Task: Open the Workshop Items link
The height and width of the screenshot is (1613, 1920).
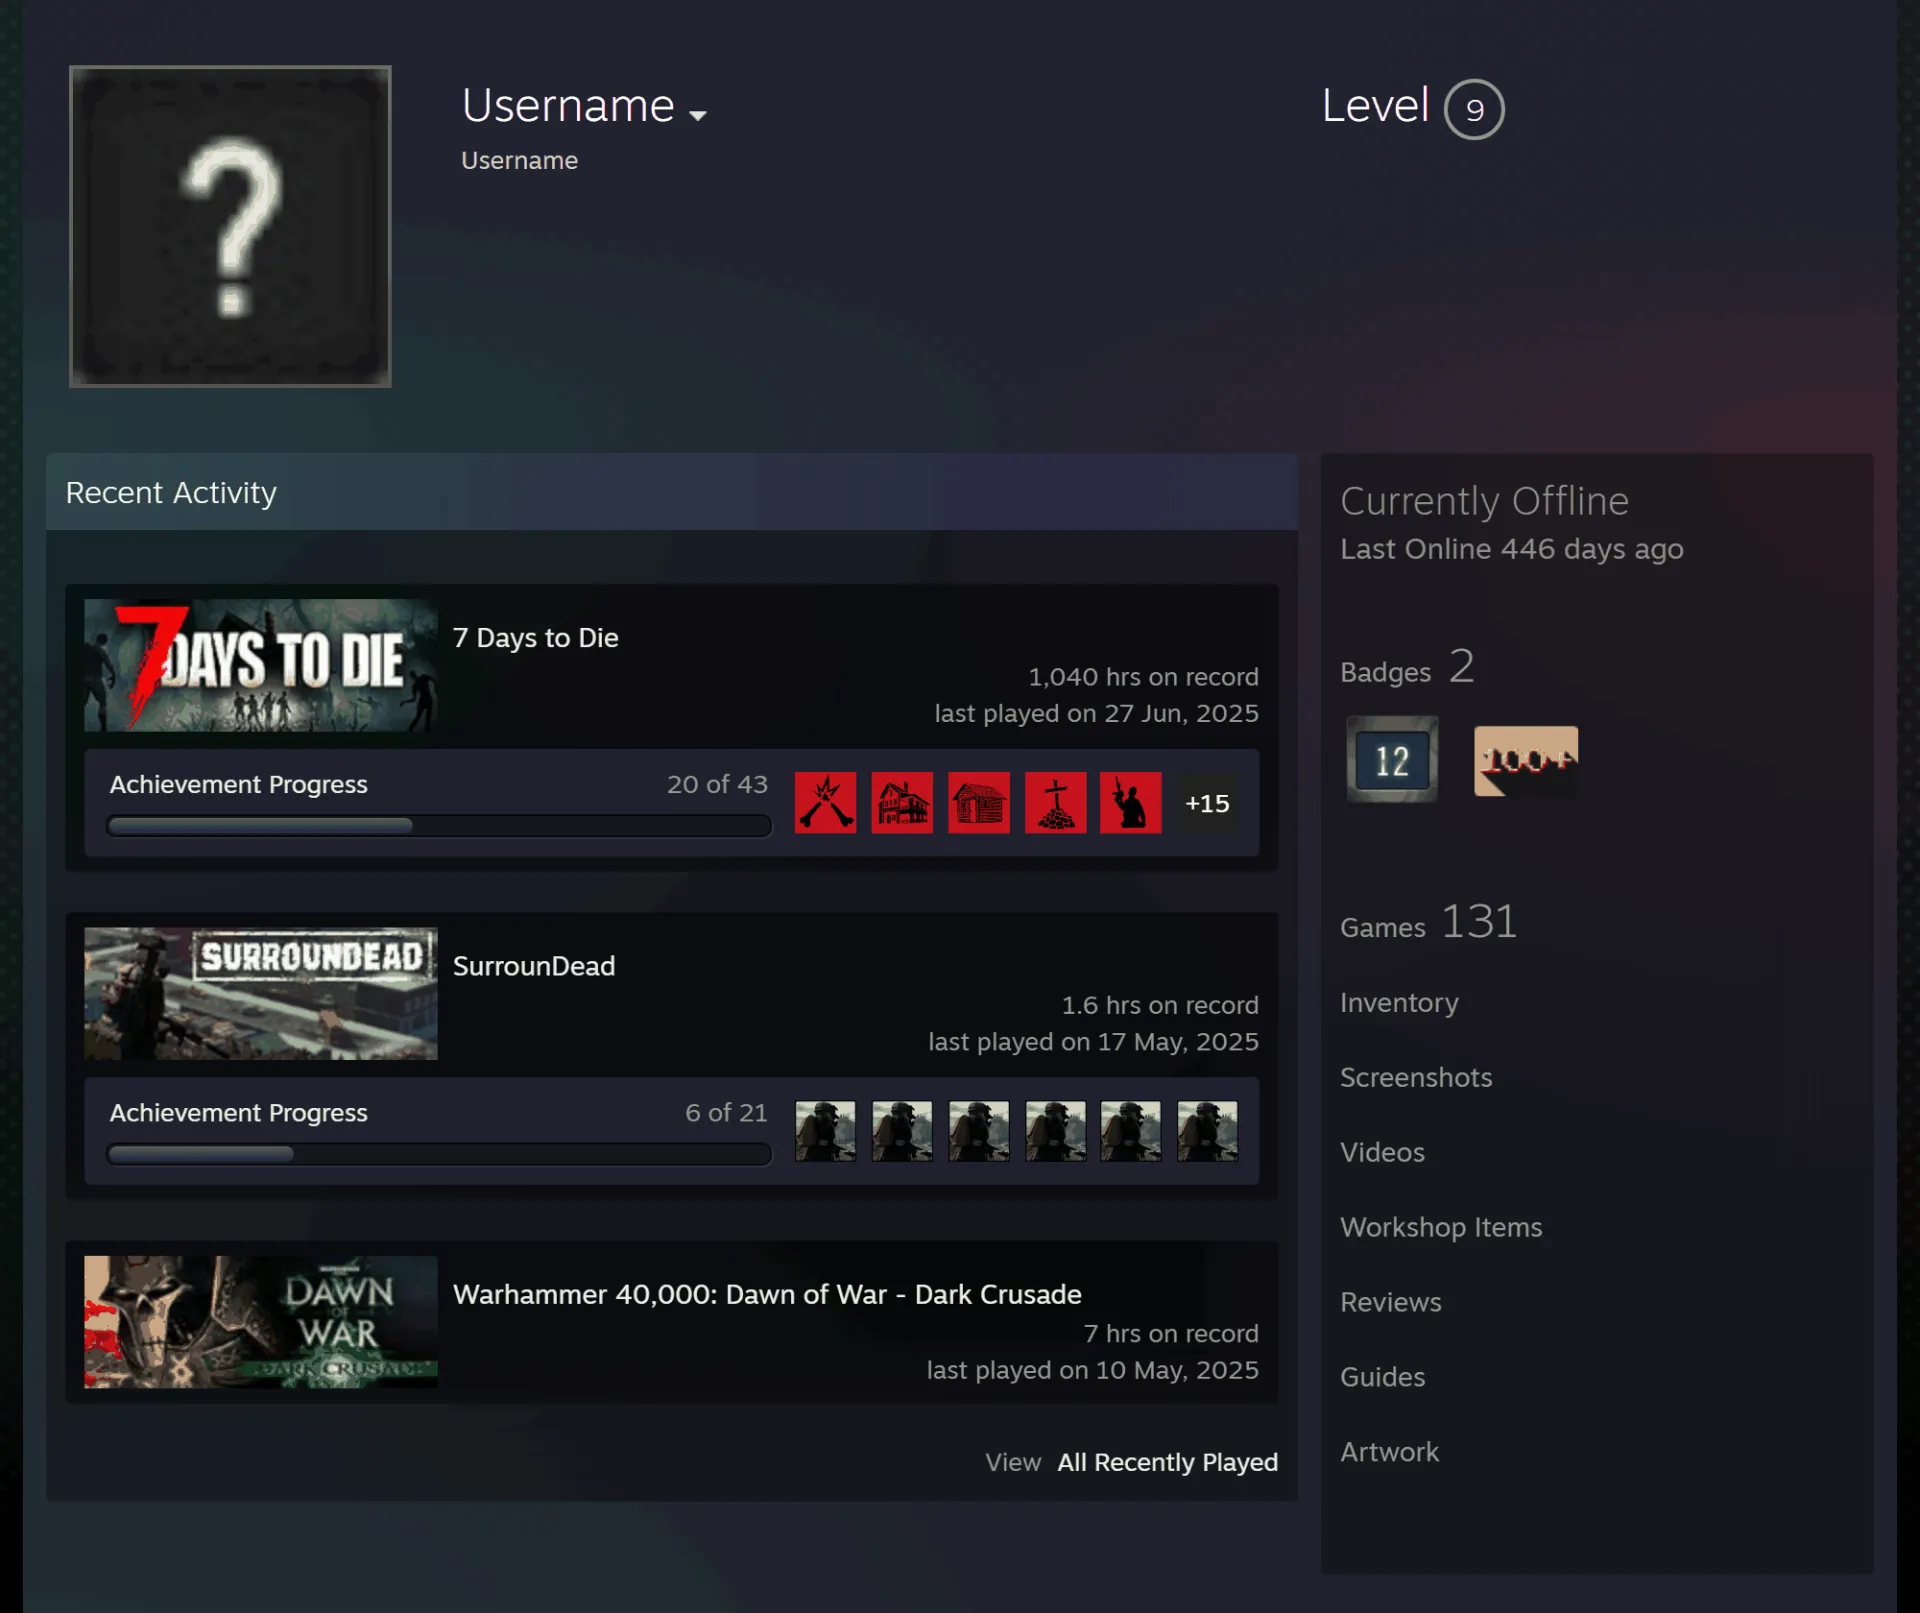Action: coord(1441,1228)
